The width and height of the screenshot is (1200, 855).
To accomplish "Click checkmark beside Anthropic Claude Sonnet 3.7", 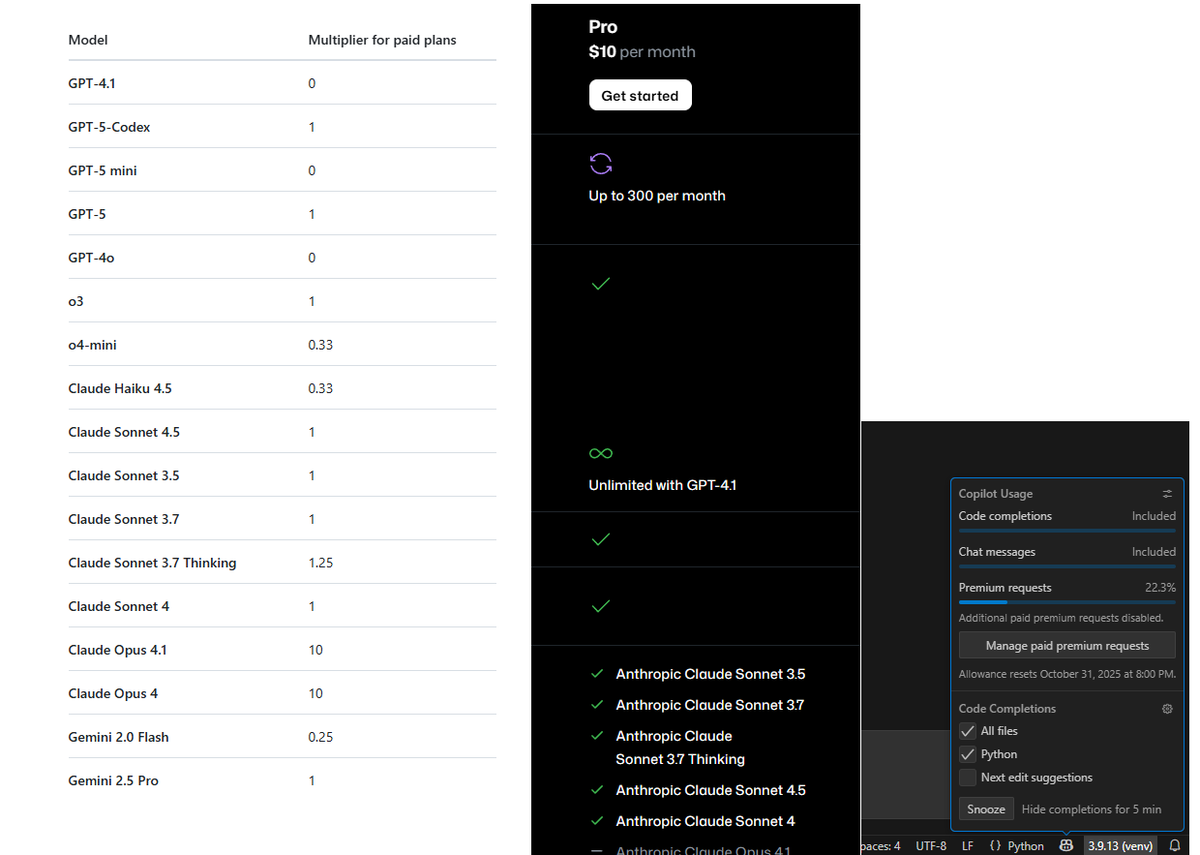I will [x=597, y=705].
